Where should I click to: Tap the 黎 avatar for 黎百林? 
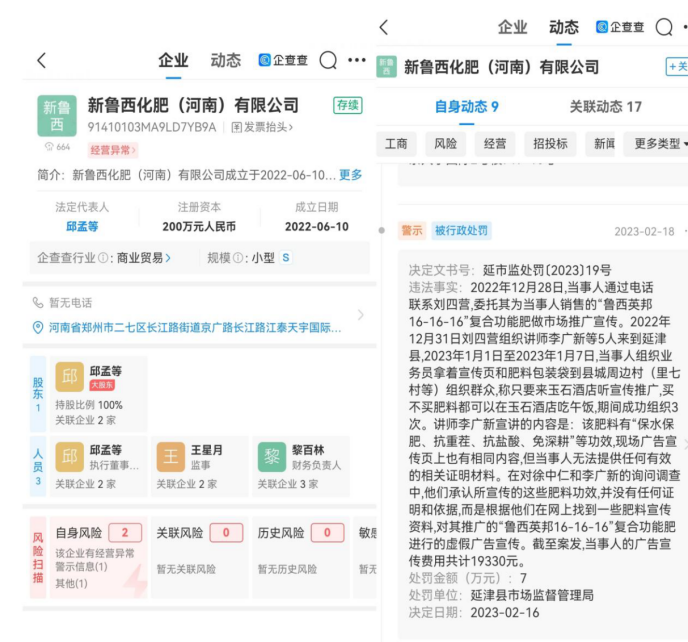272,457
